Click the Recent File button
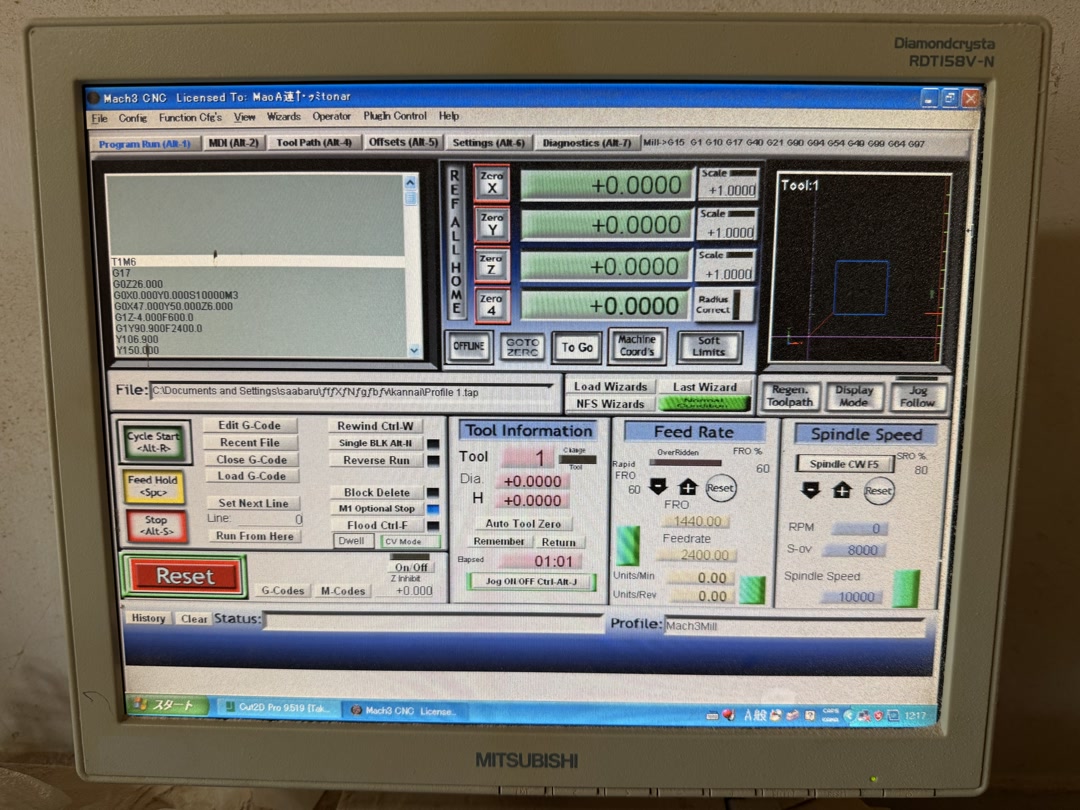The image size is (1080, 810). click(x=249, y=442)
